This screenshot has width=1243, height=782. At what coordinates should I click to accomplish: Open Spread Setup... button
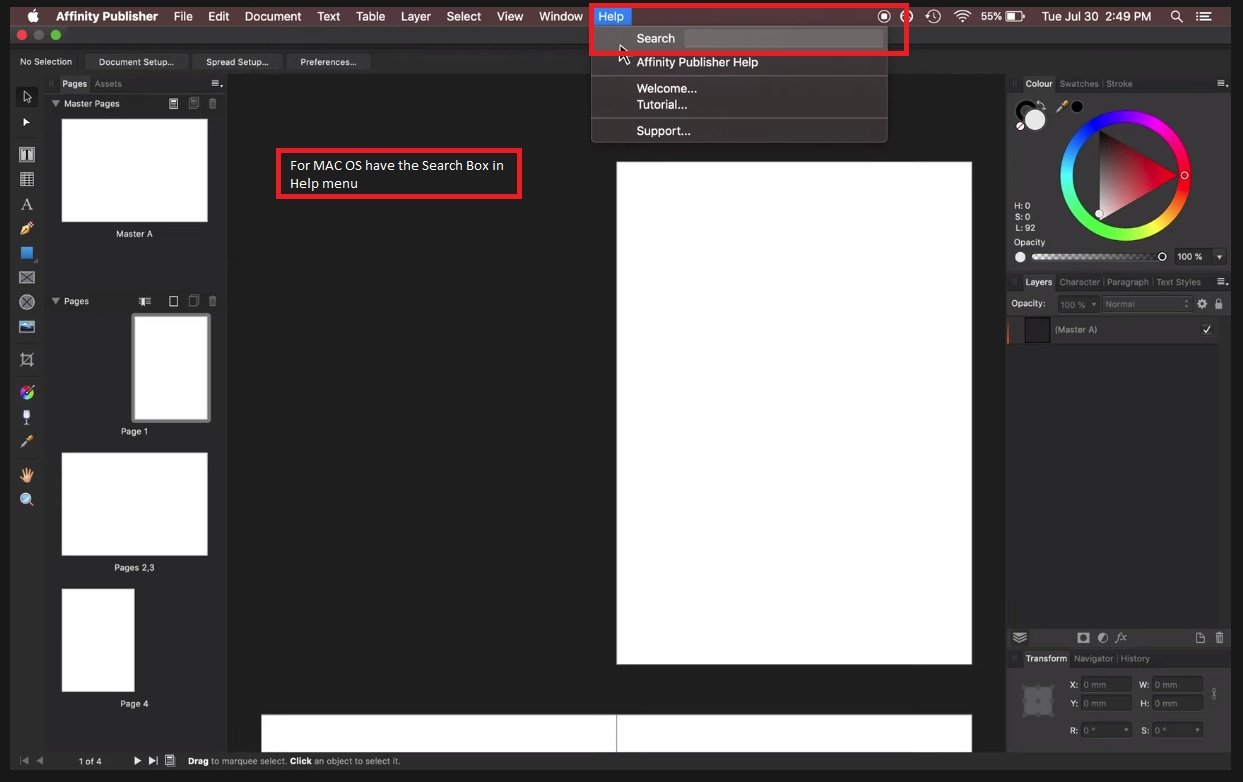tap(237, 62)
